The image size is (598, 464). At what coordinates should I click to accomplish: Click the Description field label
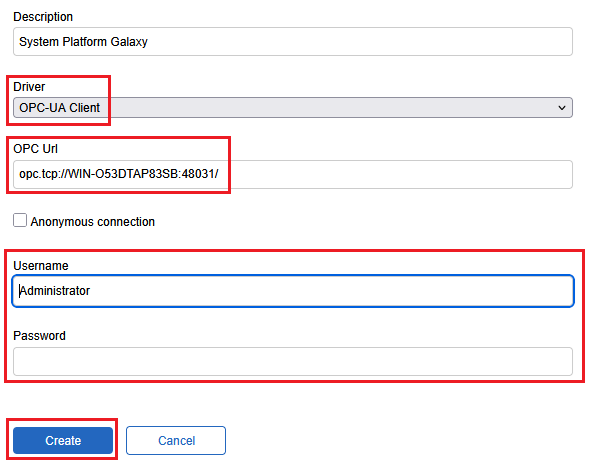click(x=43, y=17)
